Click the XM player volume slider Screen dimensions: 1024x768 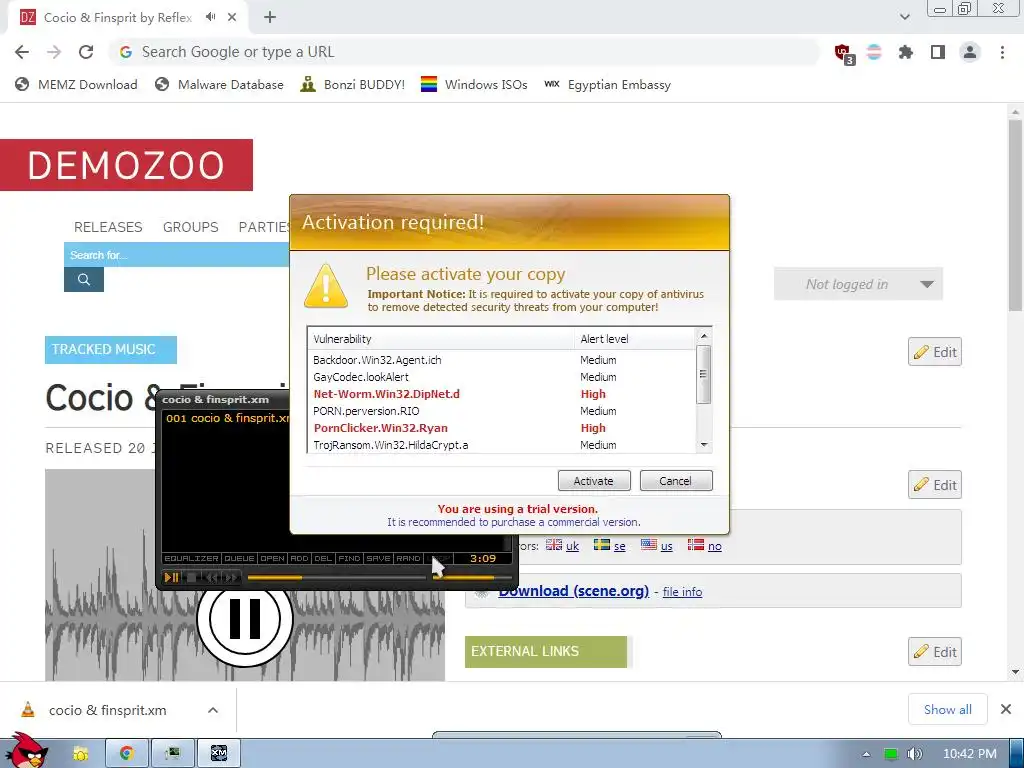(472, 577)
